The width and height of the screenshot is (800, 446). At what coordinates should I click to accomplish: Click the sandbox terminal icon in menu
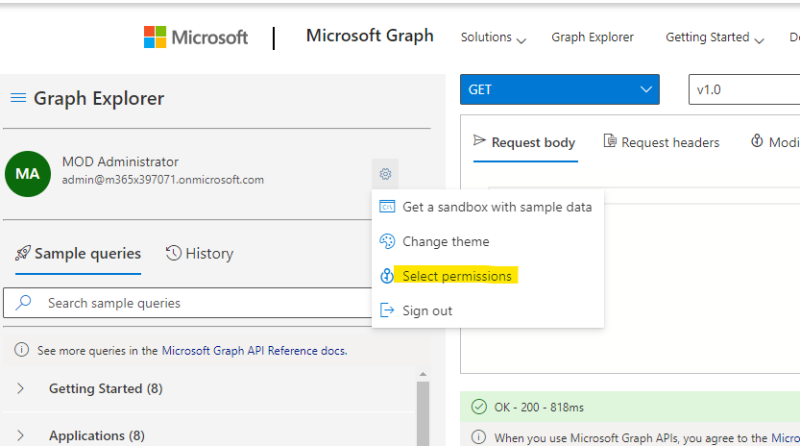coord(387,207)
